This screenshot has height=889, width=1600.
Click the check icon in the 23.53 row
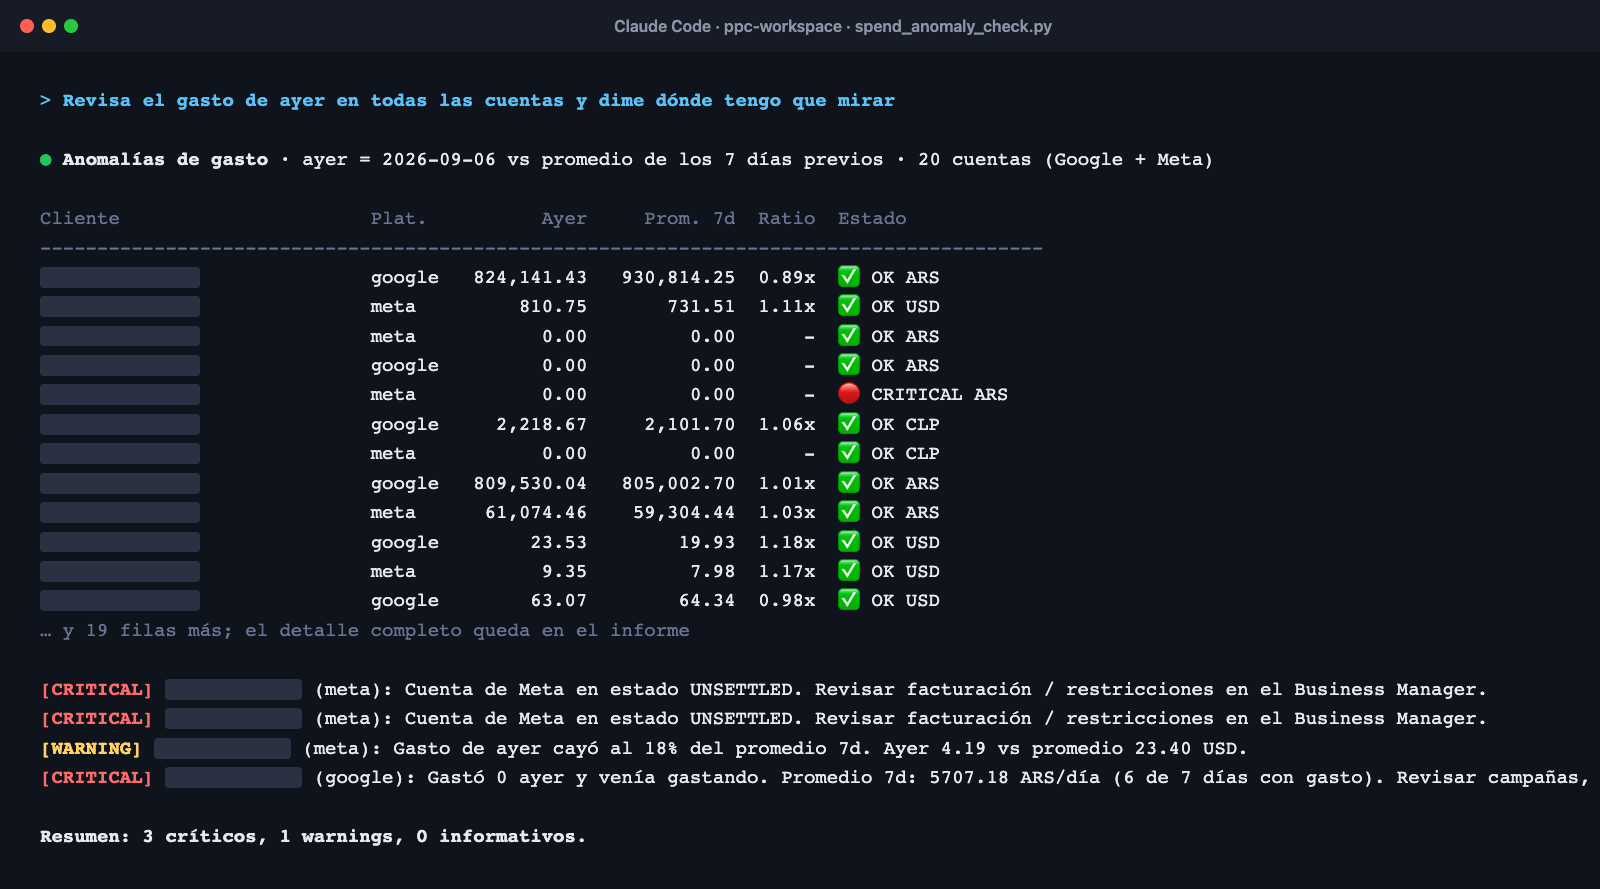(849, 542)
